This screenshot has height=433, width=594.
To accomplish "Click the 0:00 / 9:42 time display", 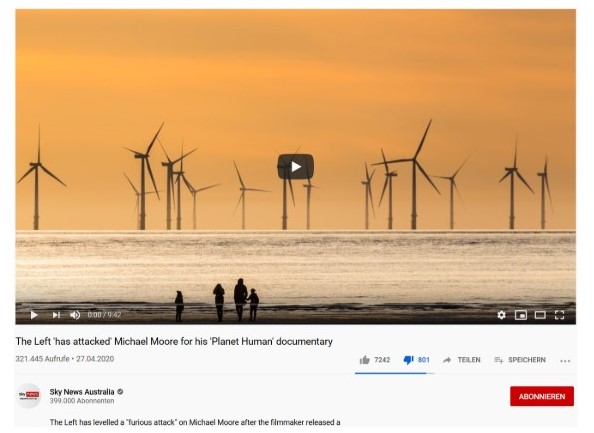I will tap(104, 315).
